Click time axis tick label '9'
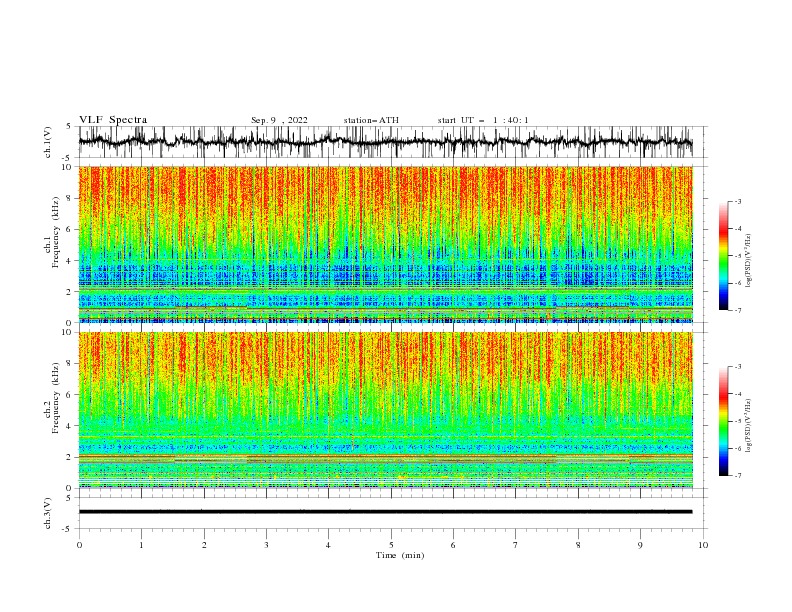This screenshot has height=612, width=792. pyautogui.click(x=640, y=545)
